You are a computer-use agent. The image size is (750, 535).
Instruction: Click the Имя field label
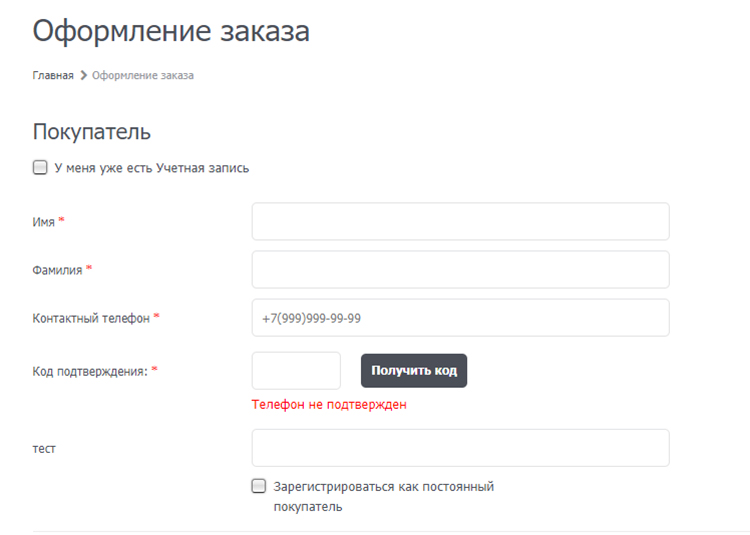pos(44,222)
